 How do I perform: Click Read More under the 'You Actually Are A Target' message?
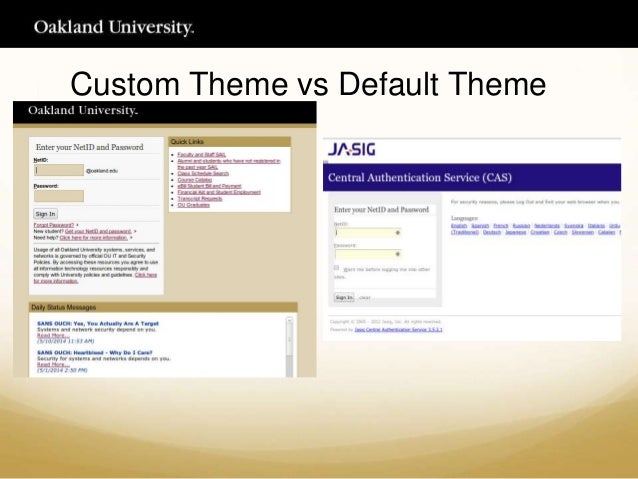[x=53, y=336]
